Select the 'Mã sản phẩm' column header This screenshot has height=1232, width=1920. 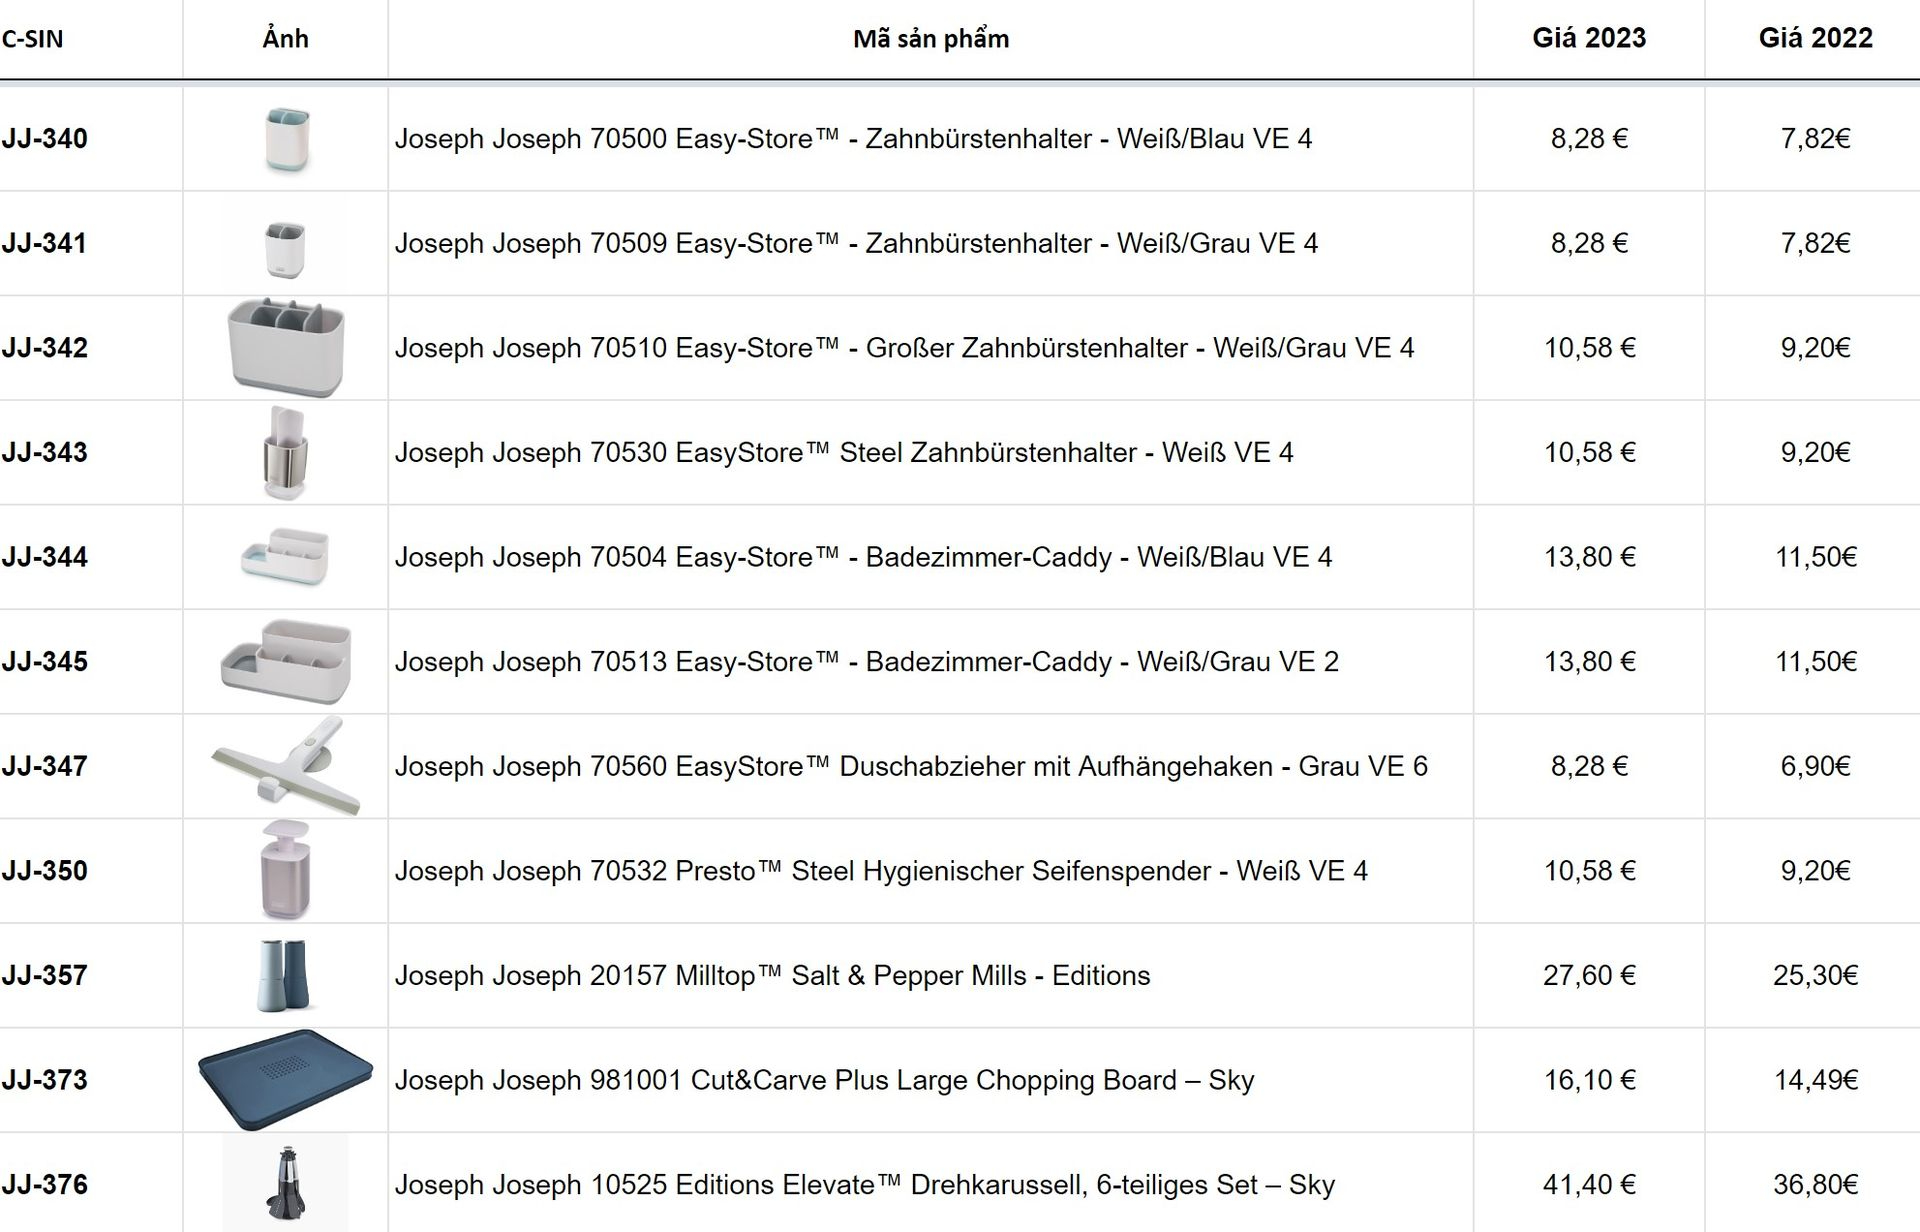click(931, 39)
